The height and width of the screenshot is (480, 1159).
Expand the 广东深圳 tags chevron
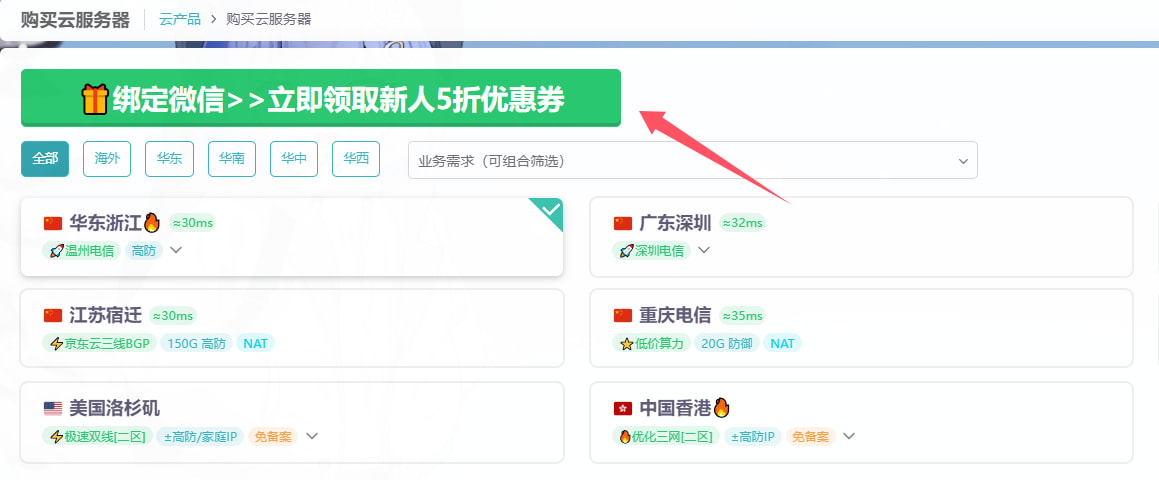tap(704, 250)
